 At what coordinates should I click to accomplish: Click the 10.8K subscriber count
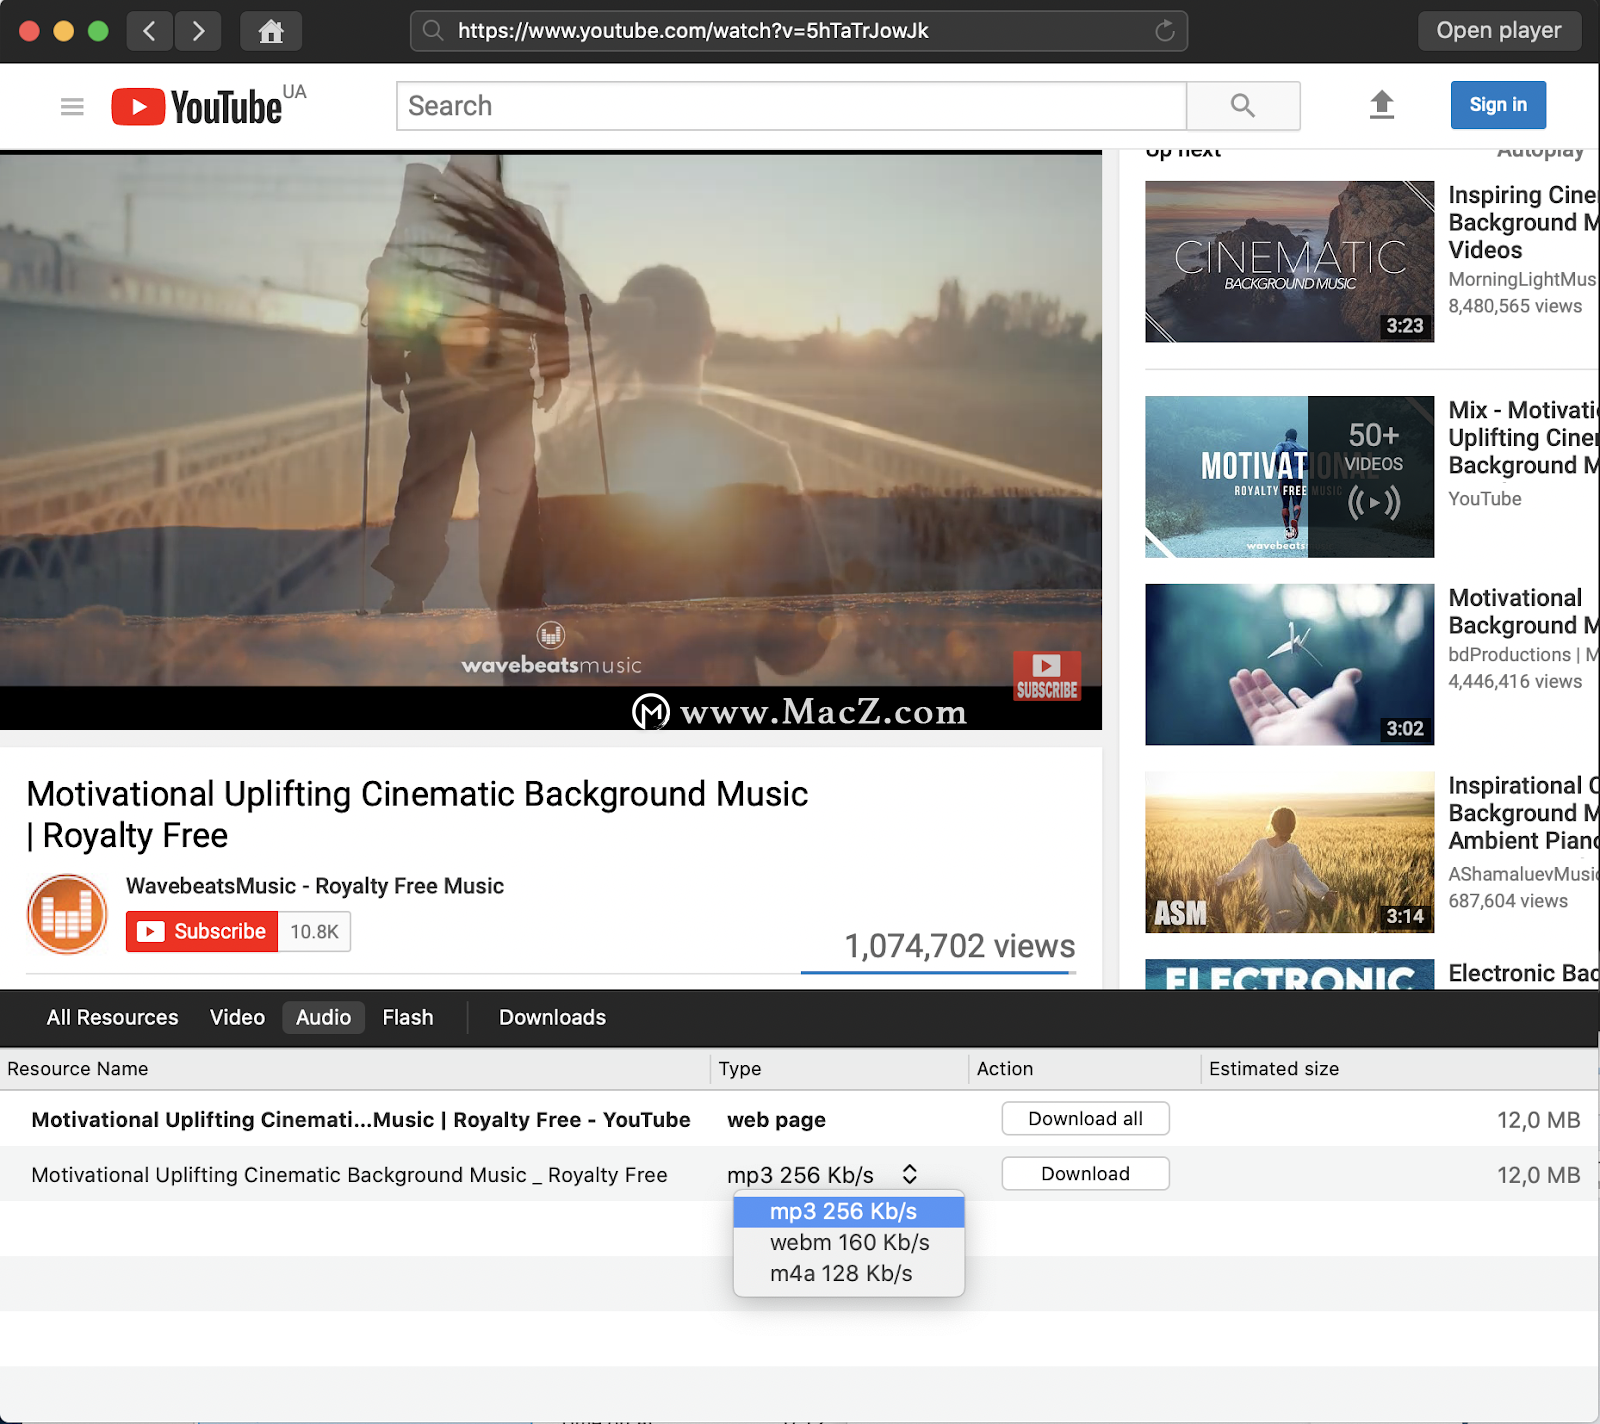[314, 931]
